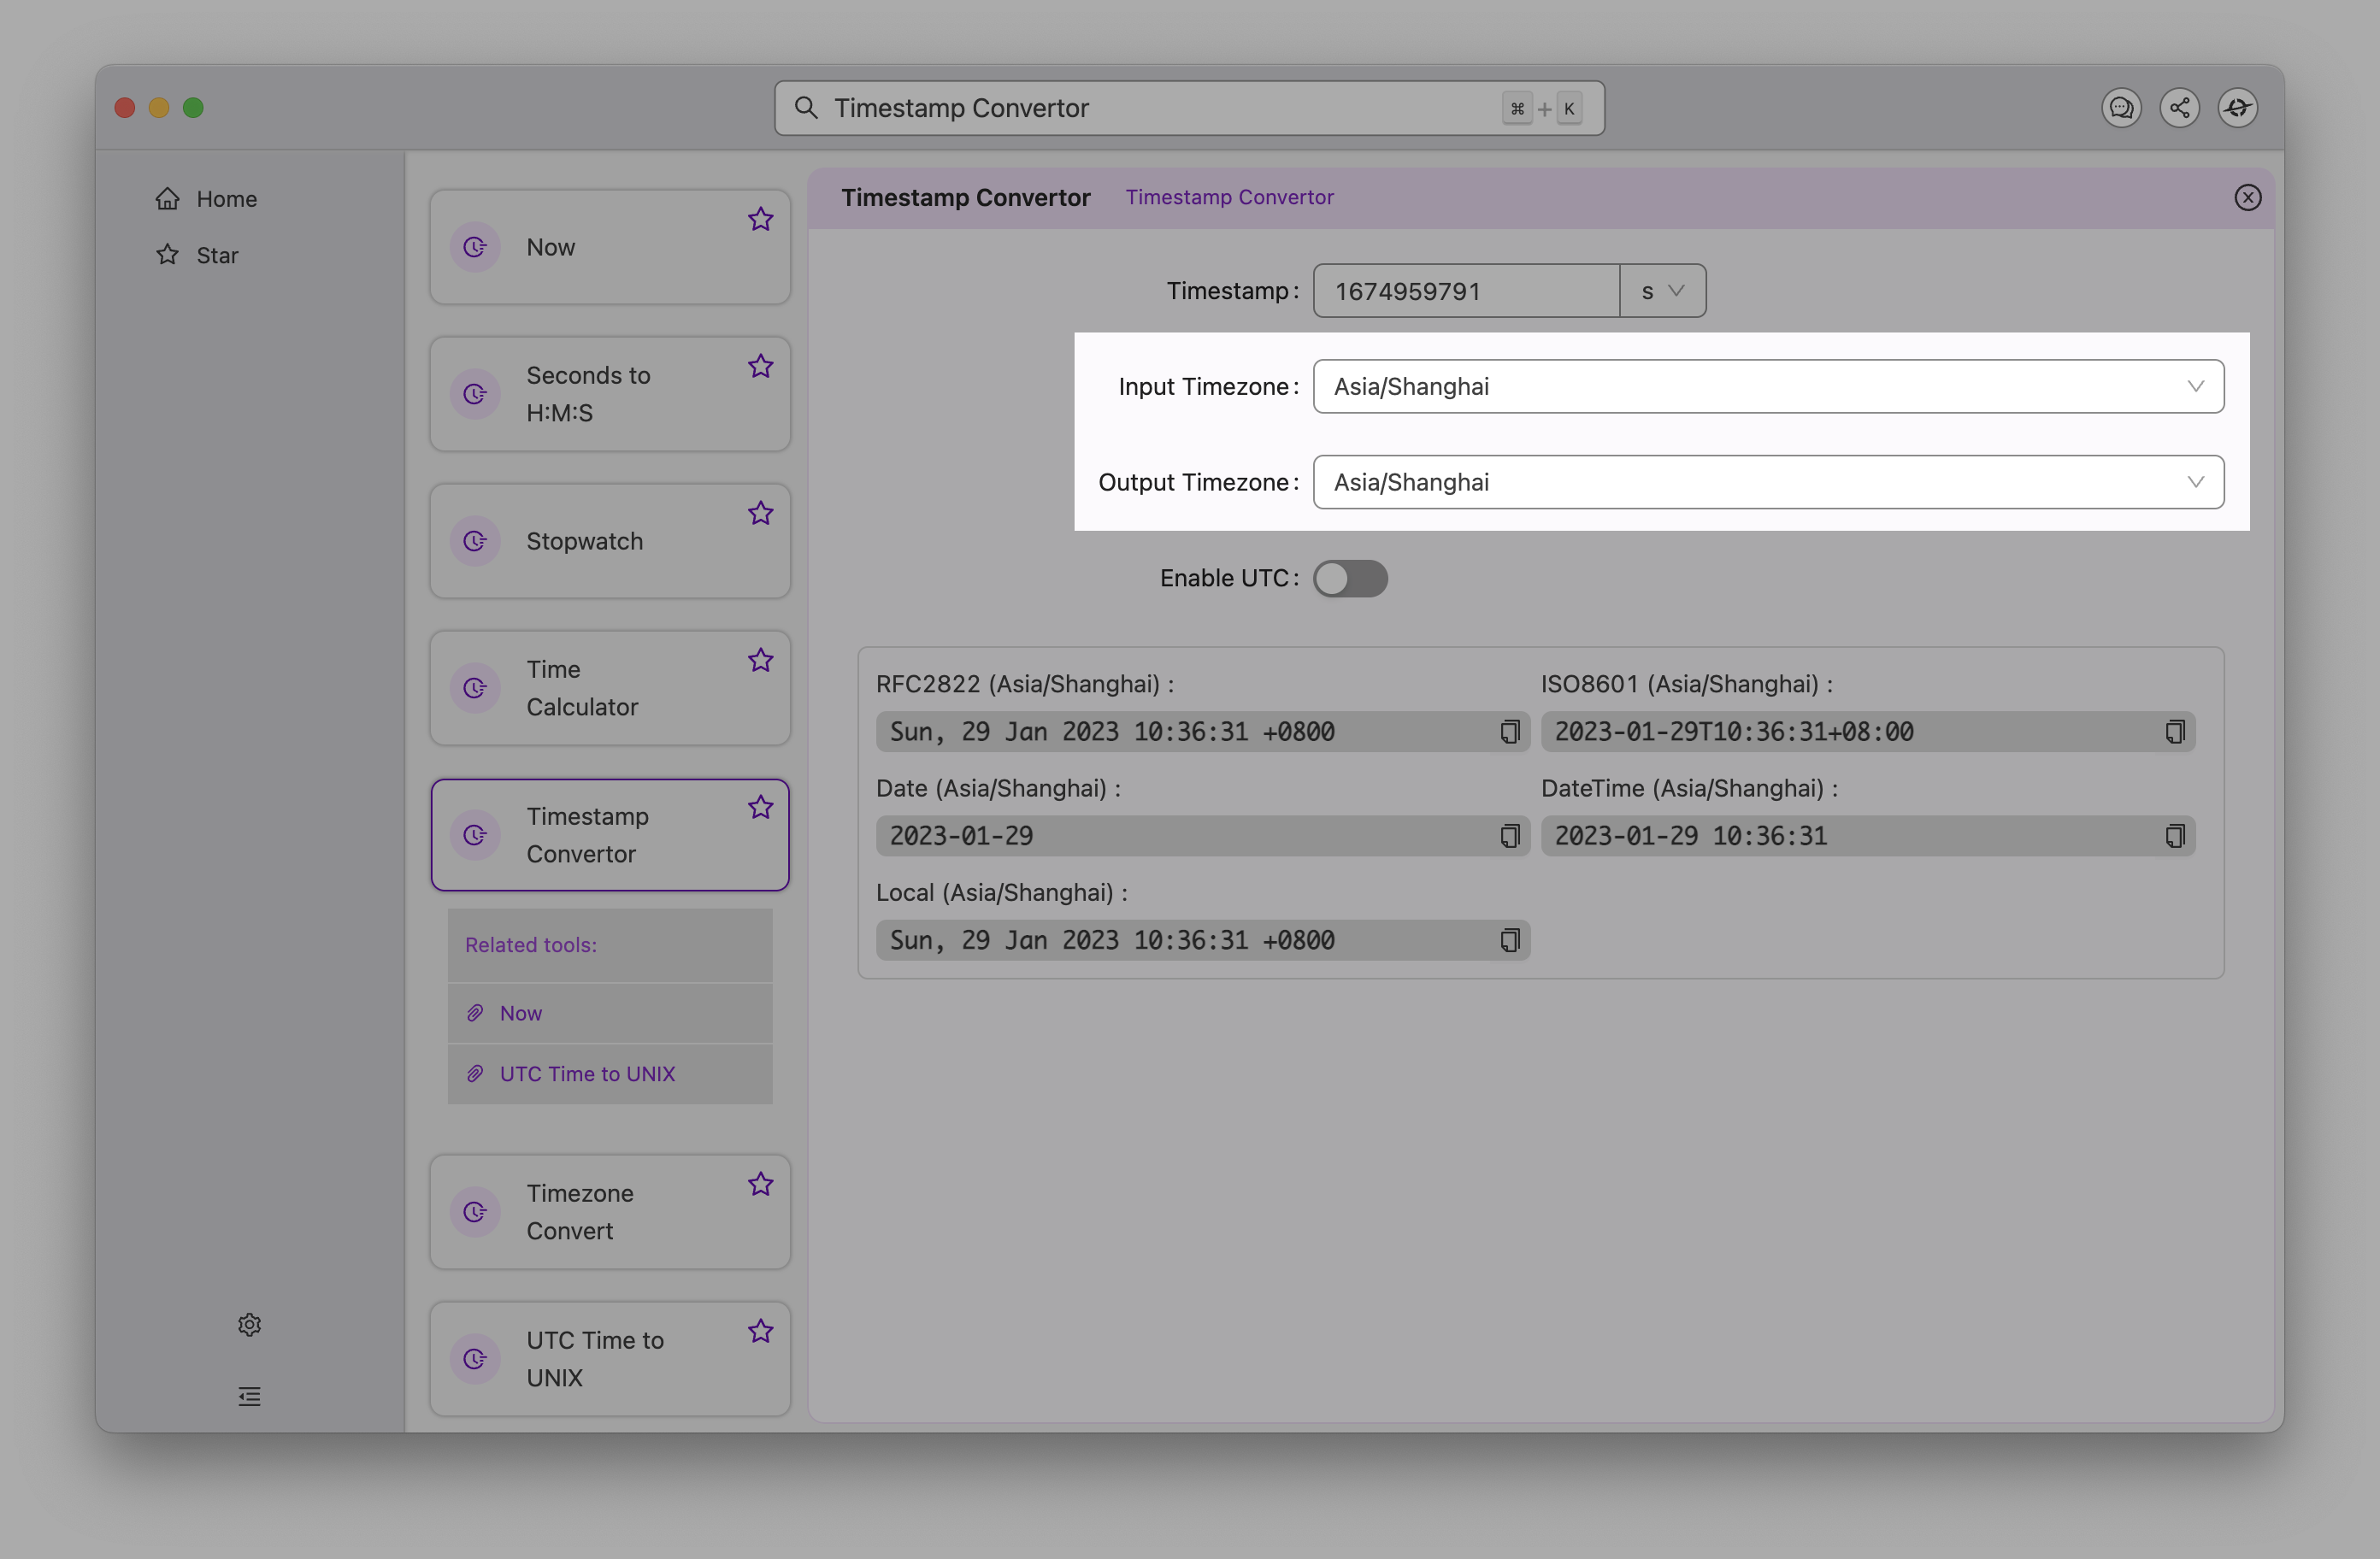Open the Output Timezone dropdown
Image resolution: width=2380 pixels, height=1559 pixels.
(x=1768, y=482)
